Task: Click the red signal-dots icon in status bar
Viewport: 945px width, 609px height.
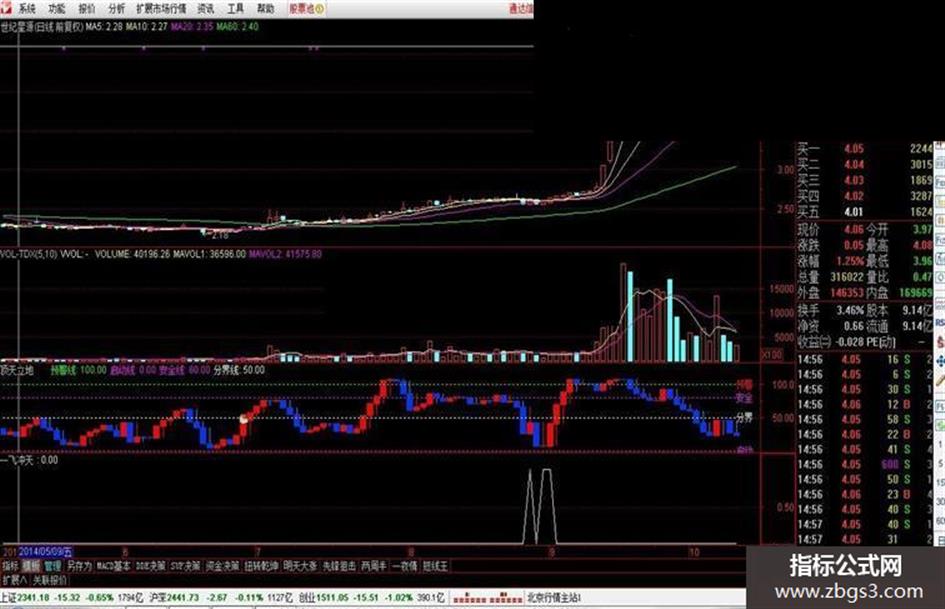Action: 488,598
